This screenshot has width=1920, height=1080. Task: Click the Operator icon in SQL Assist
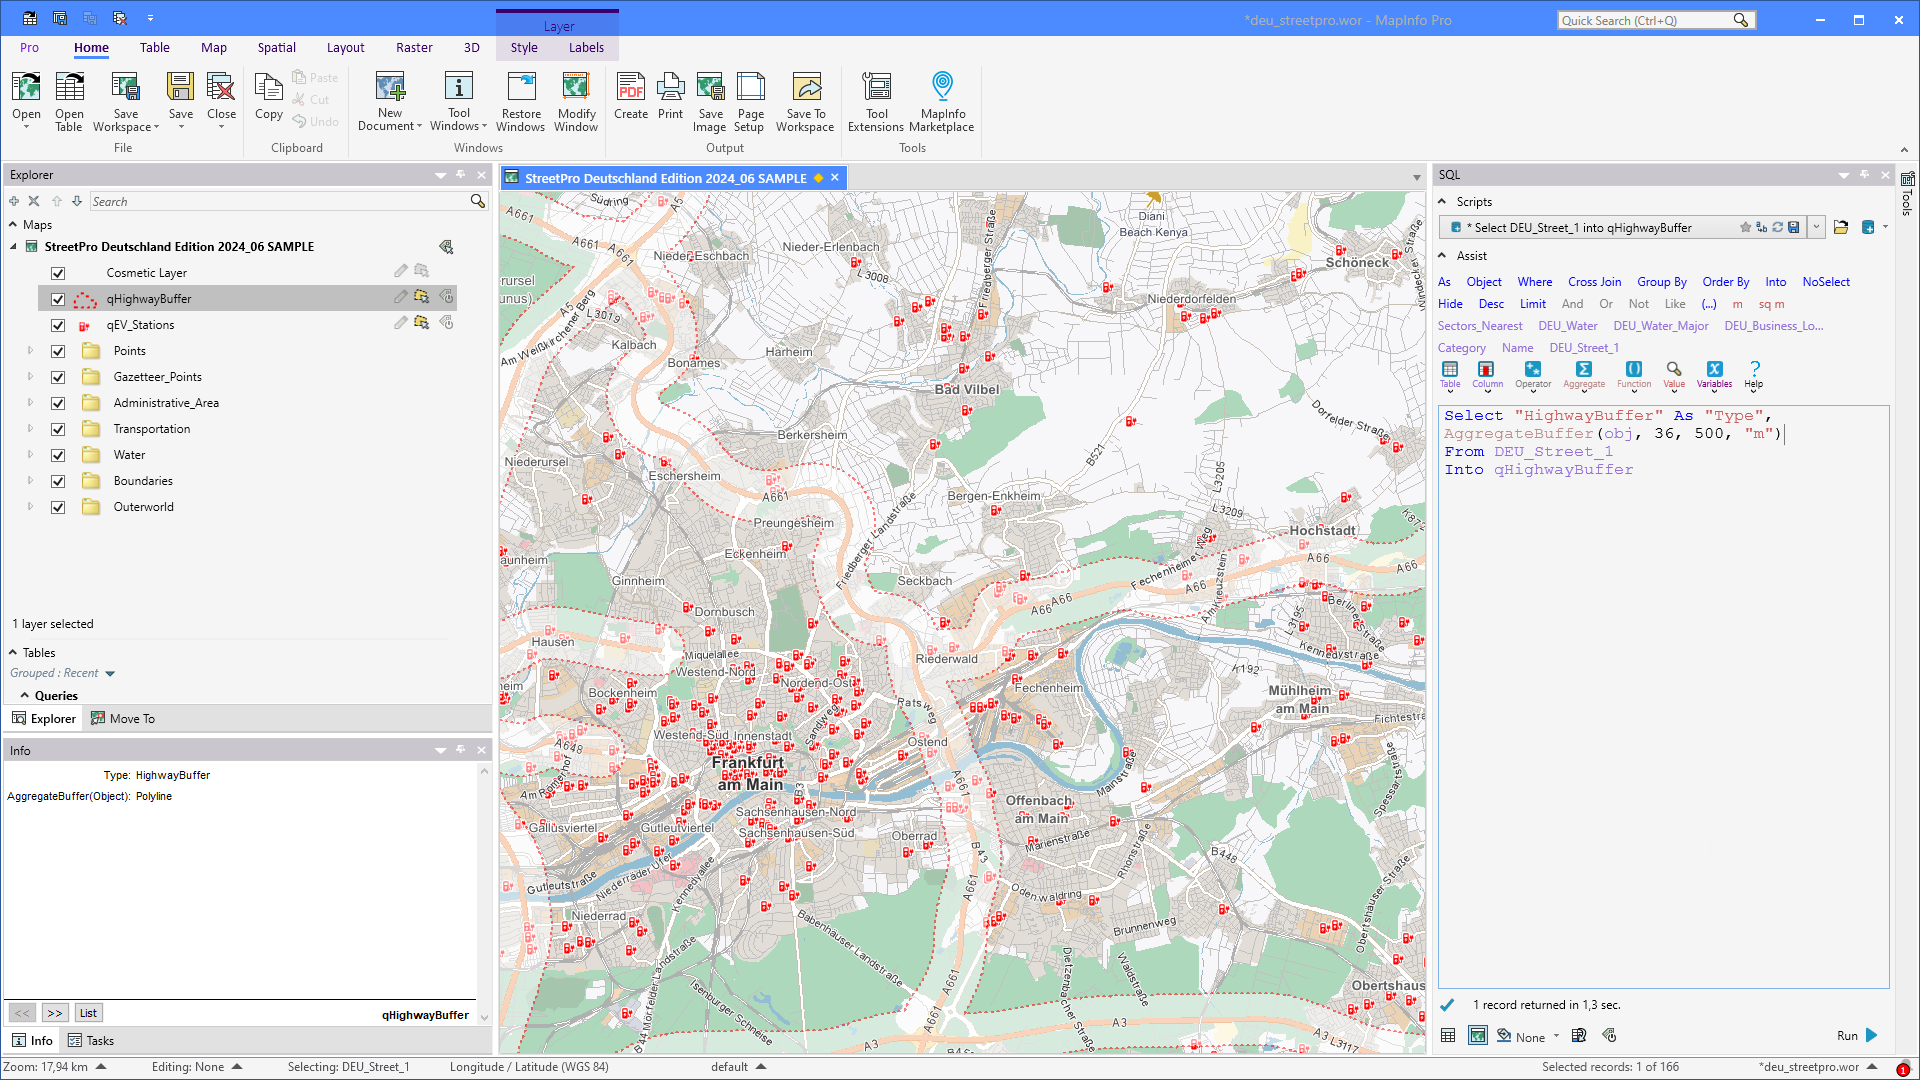pos(1533,375)
